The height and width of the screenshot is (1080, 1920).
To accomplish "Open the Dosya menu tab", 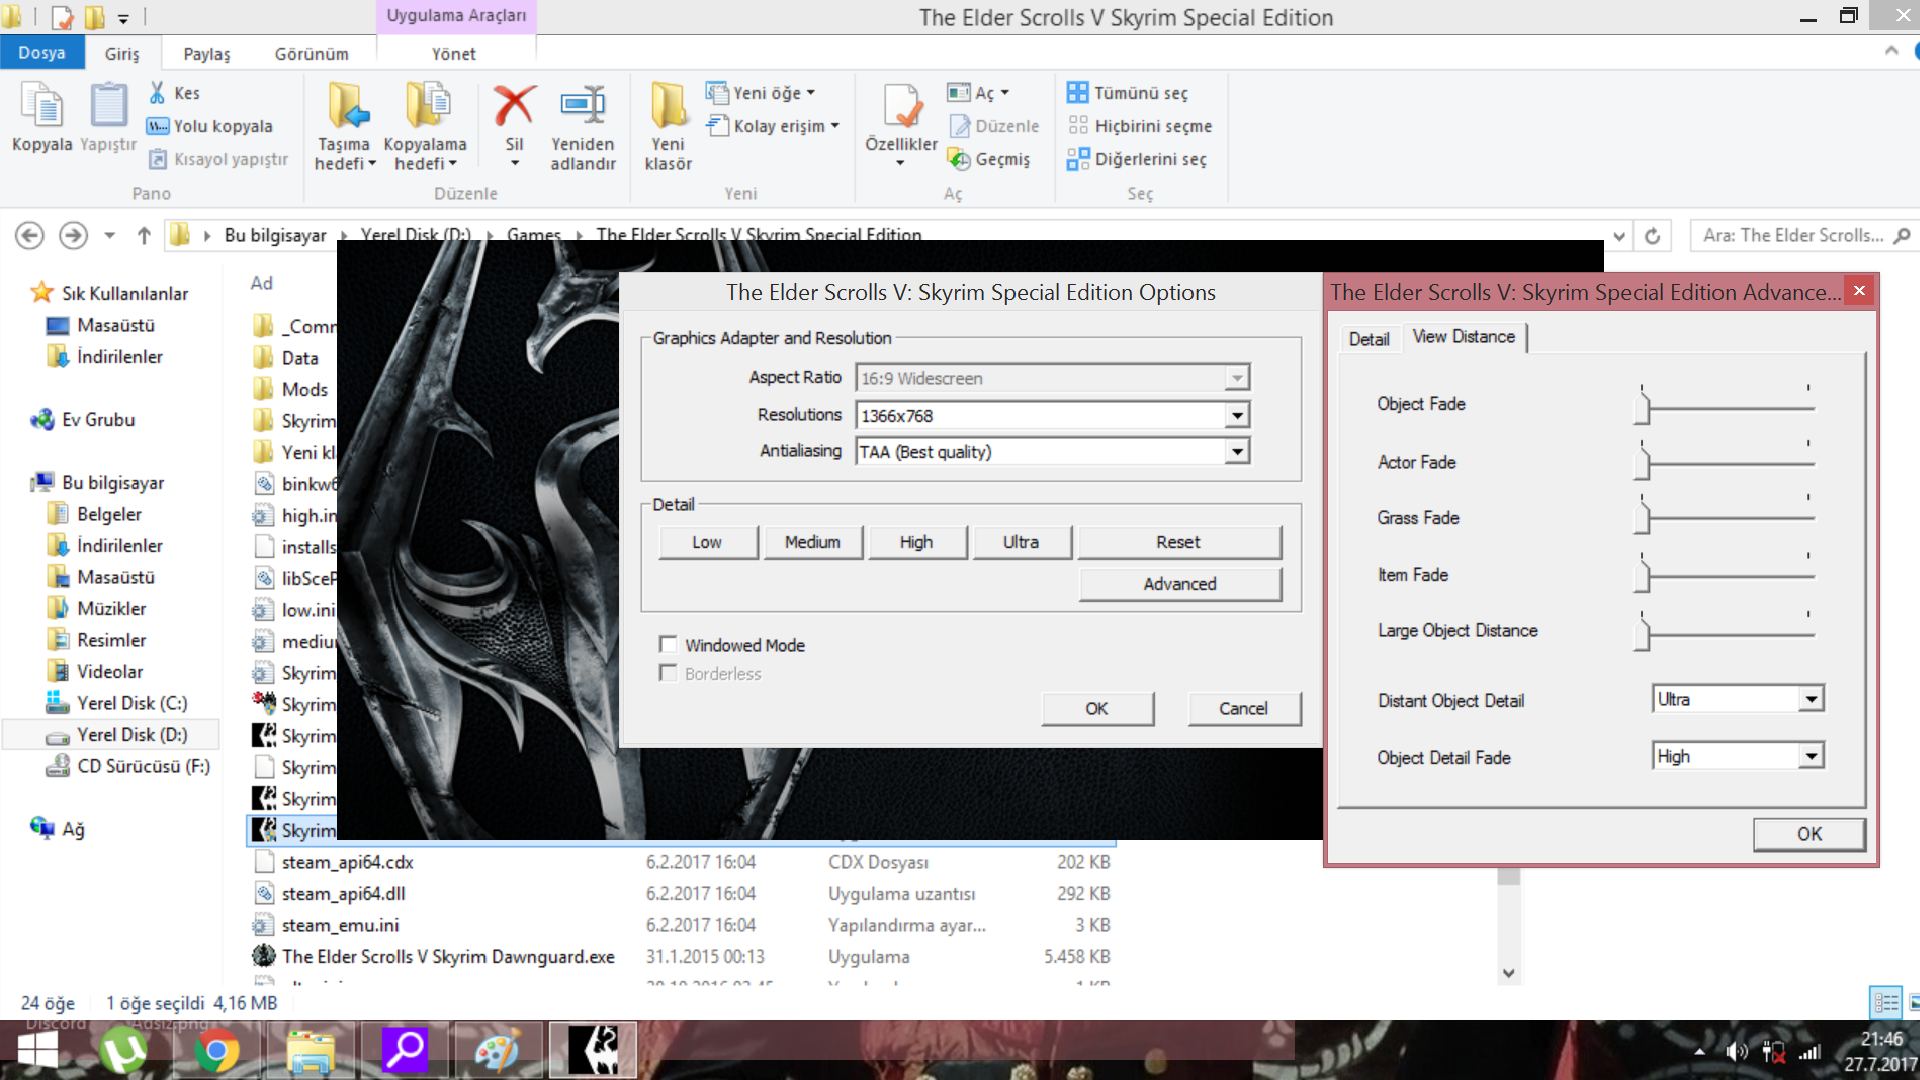I will (x=42, y=53).
